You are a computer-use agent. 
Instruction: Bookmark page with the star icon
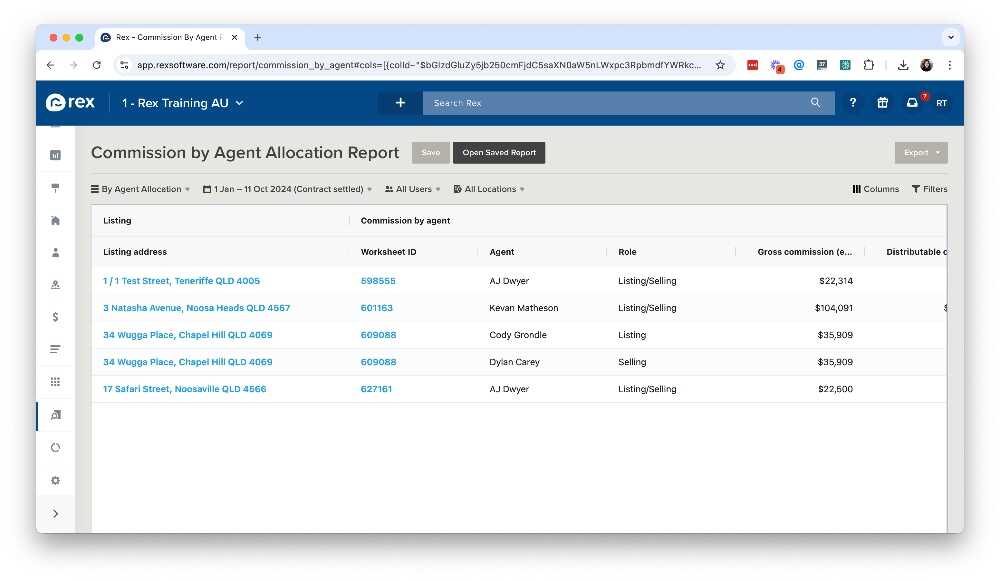720,65
